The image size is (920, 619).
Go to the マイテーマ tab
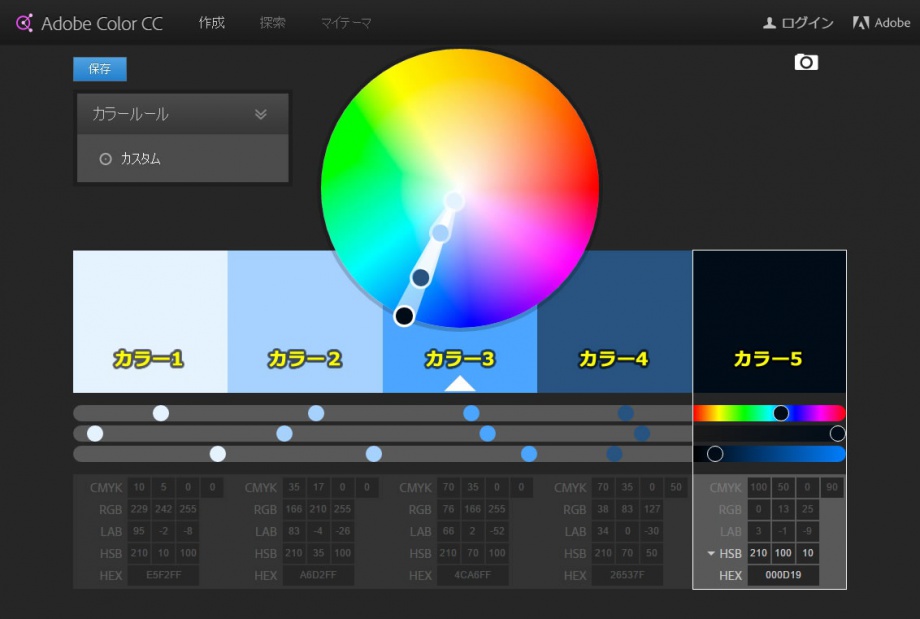[x=346, y=23]
